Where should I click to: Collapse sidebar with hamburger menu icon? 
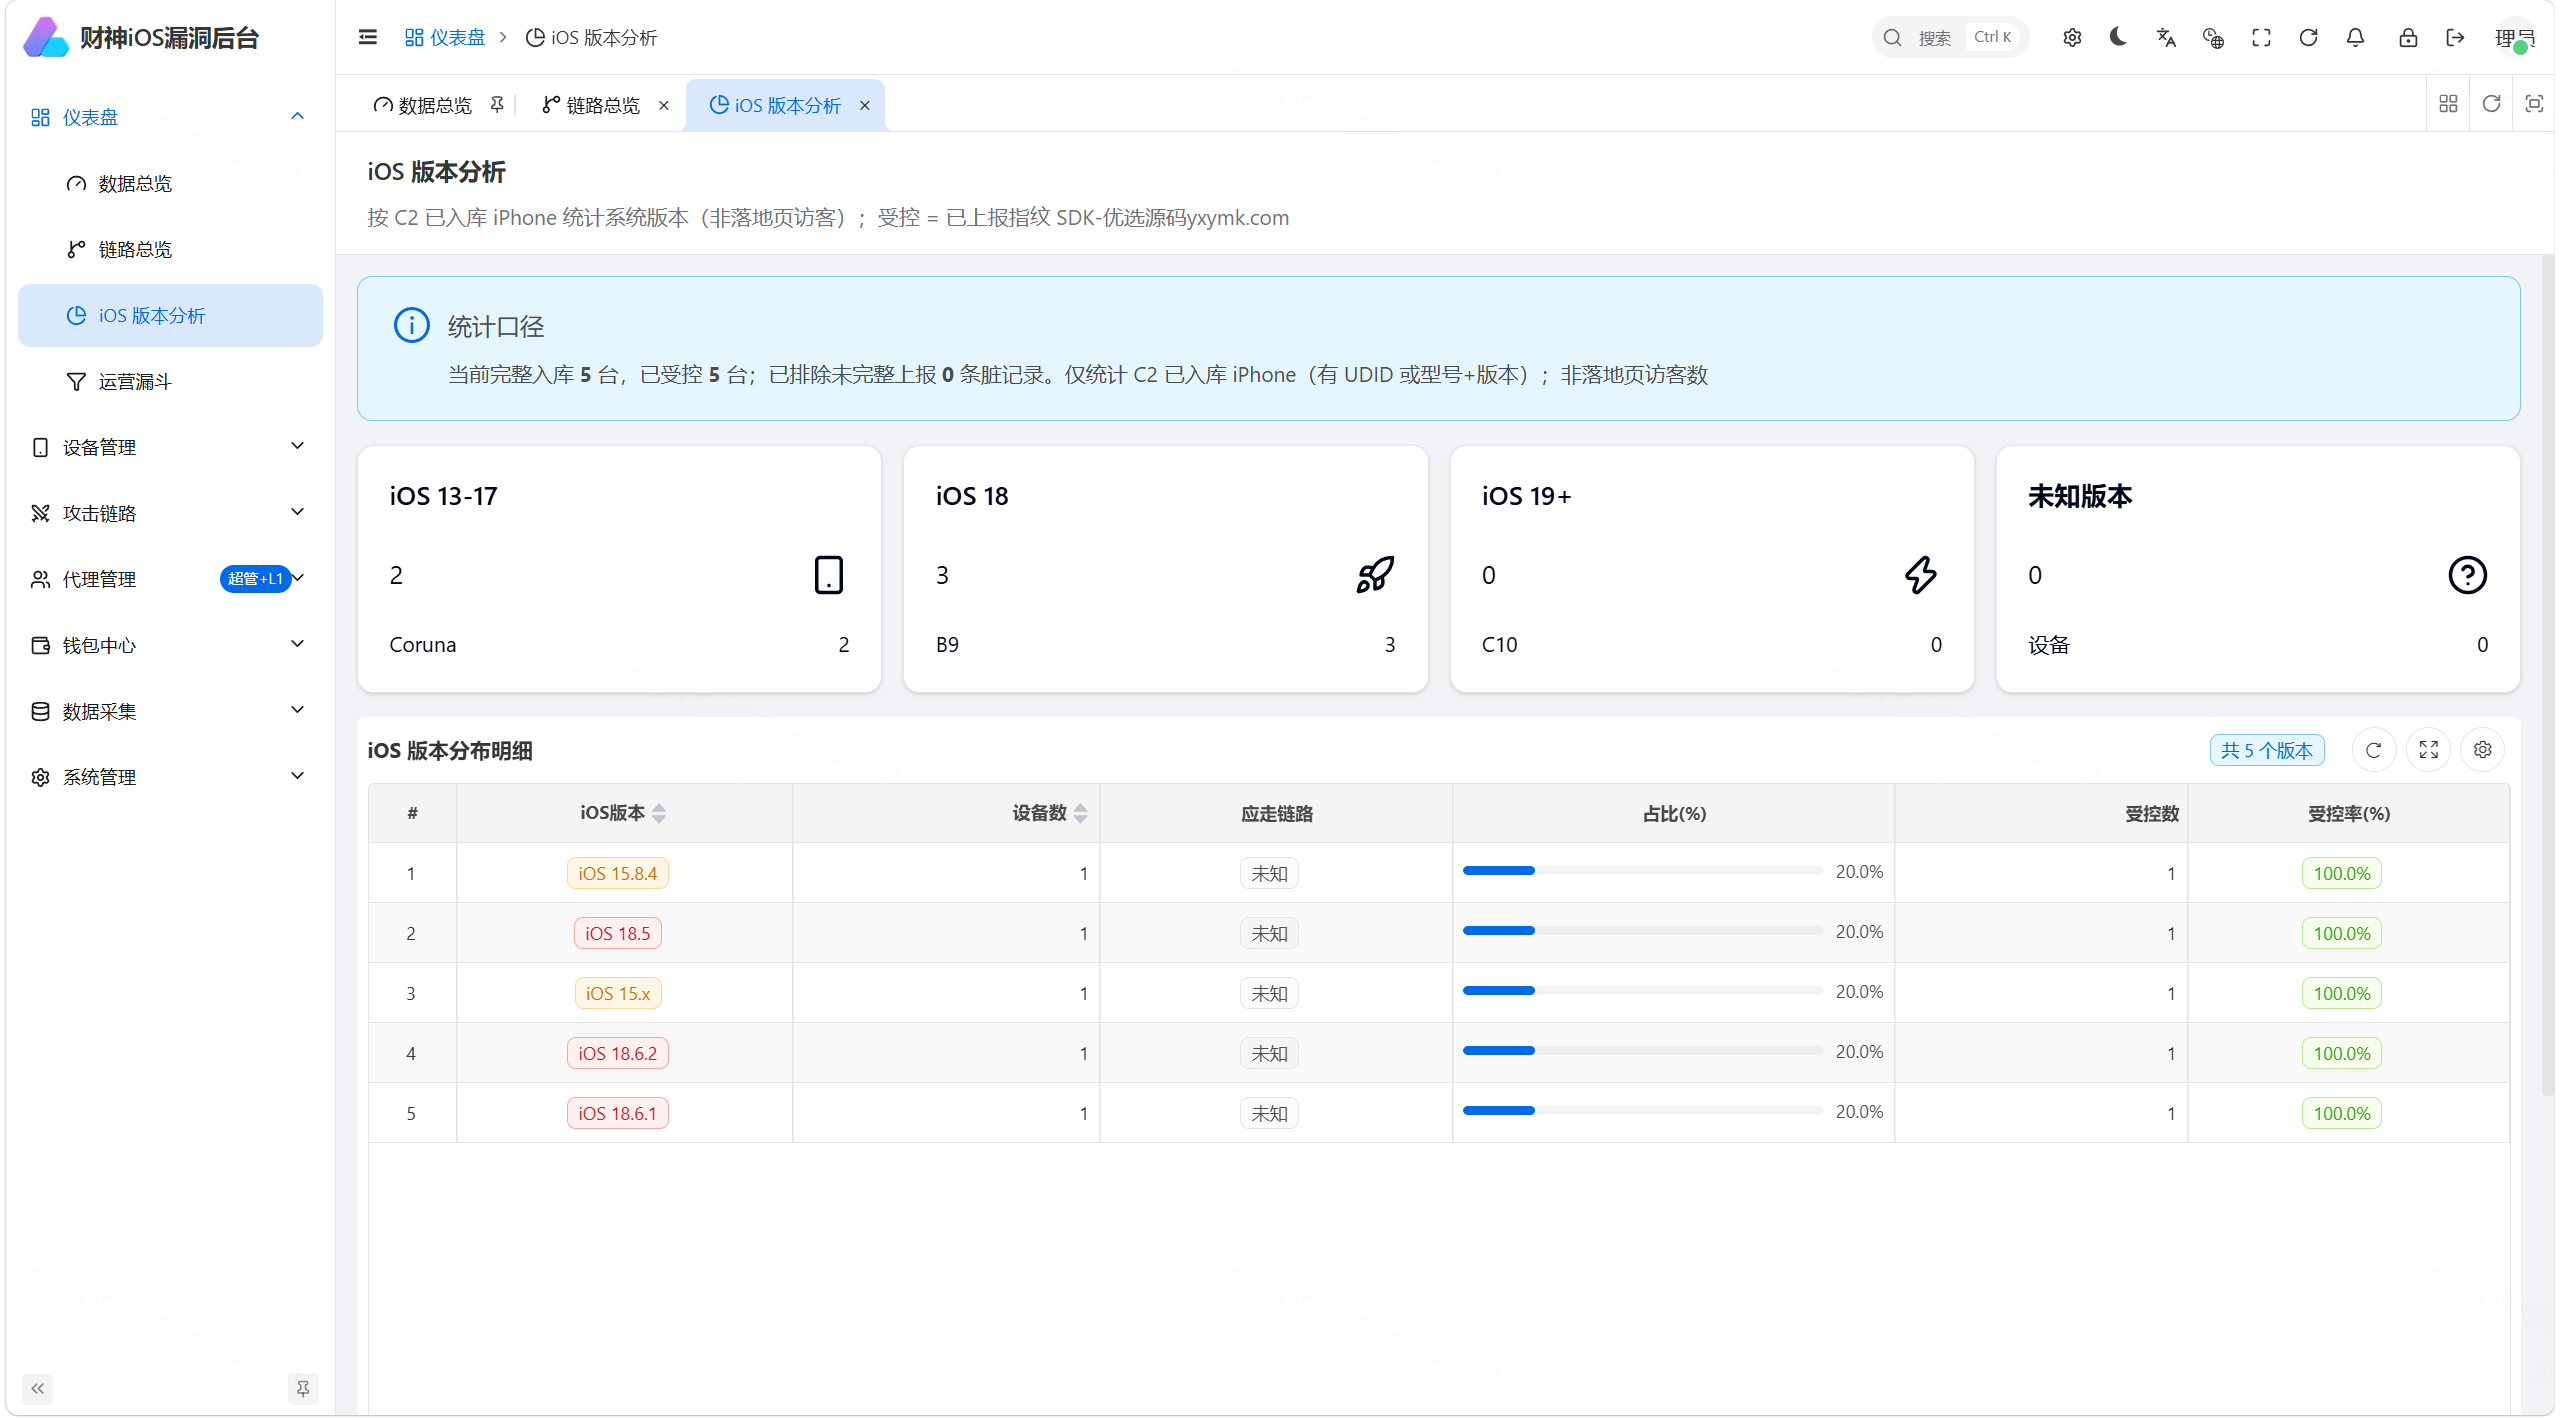click(x=368, y=37)
